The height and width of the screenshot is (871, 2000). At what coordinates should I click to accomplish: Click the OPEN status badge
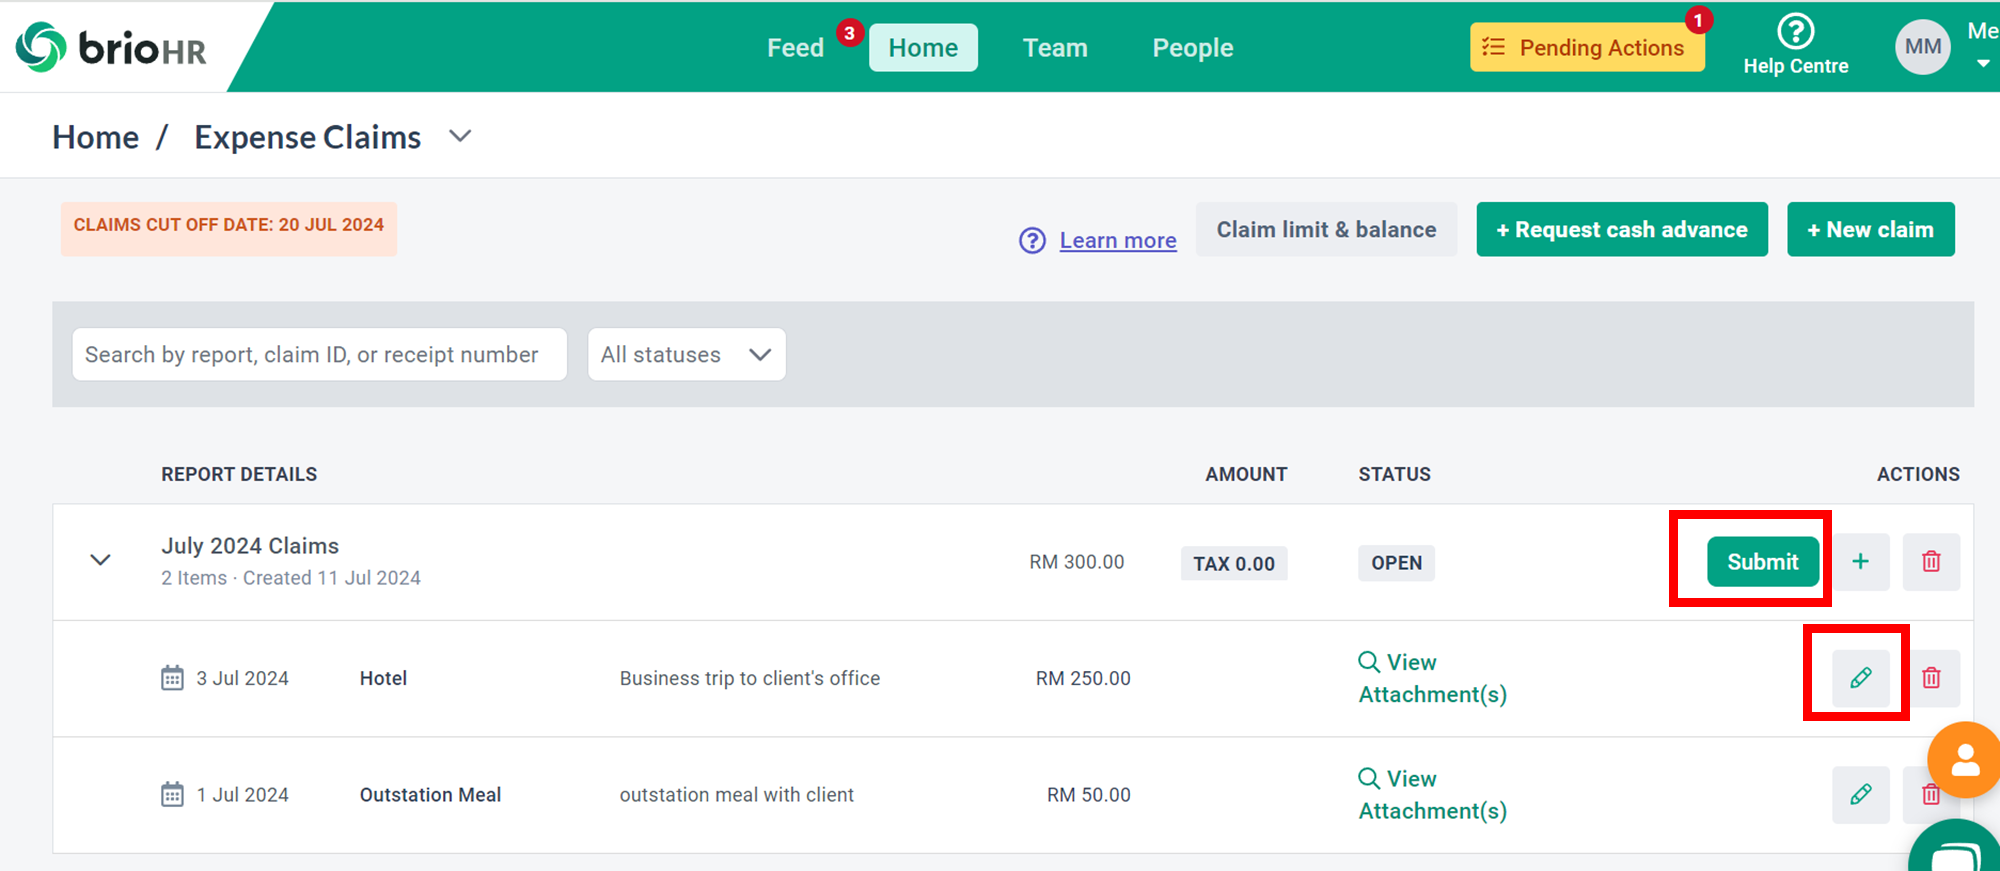1396,563
